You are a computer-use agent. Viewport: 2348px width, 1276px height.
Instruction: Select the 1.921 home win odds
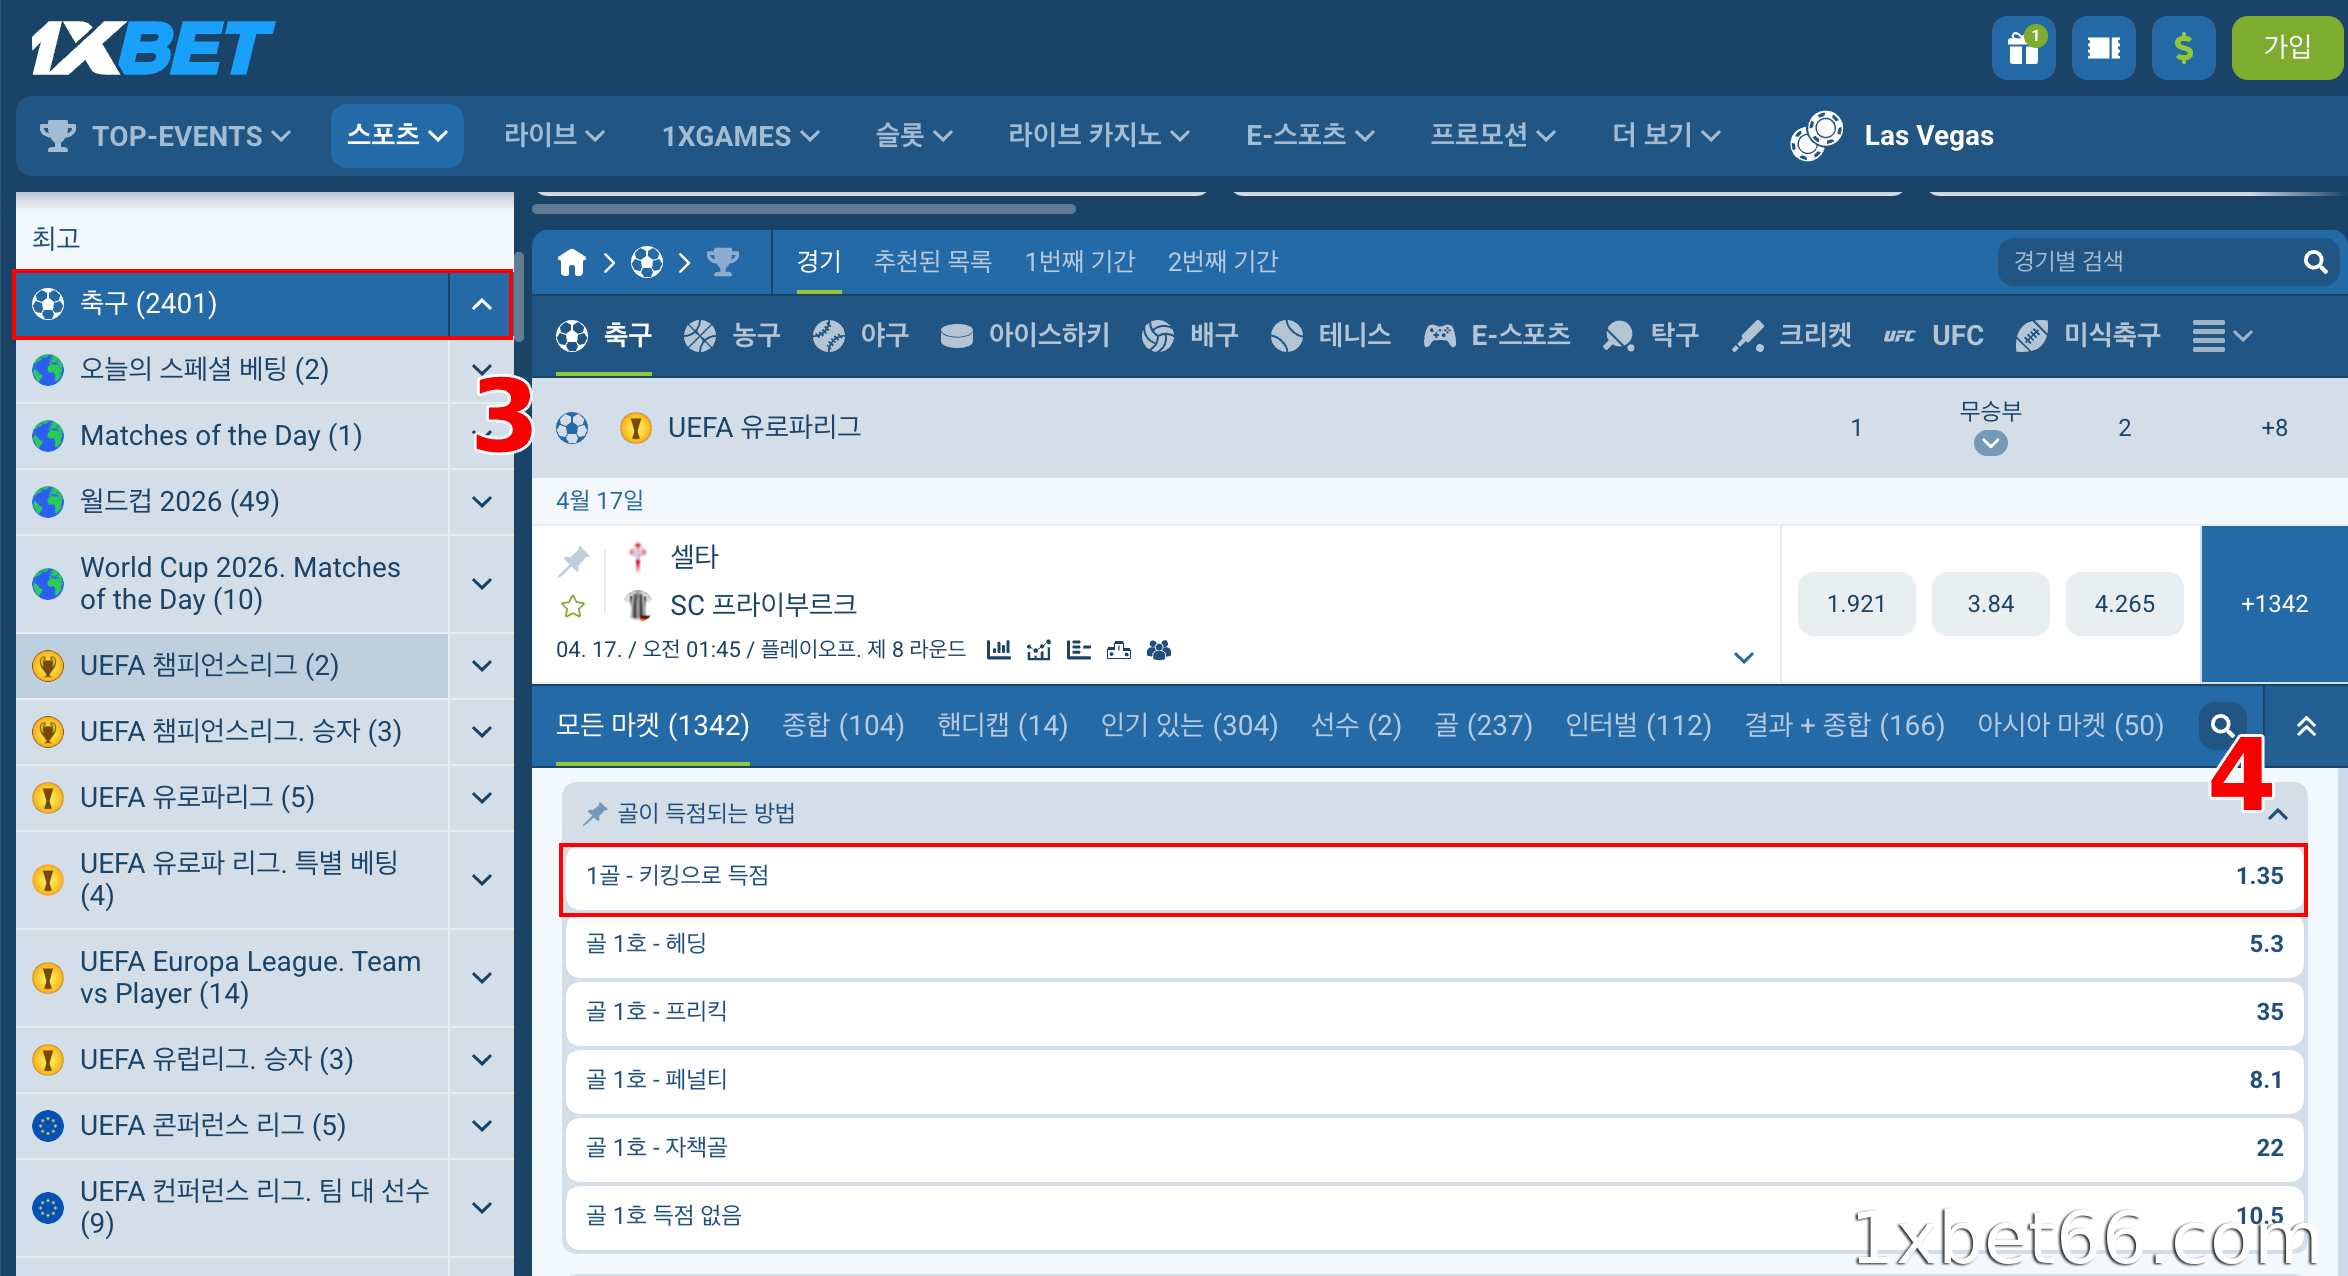1856,604
